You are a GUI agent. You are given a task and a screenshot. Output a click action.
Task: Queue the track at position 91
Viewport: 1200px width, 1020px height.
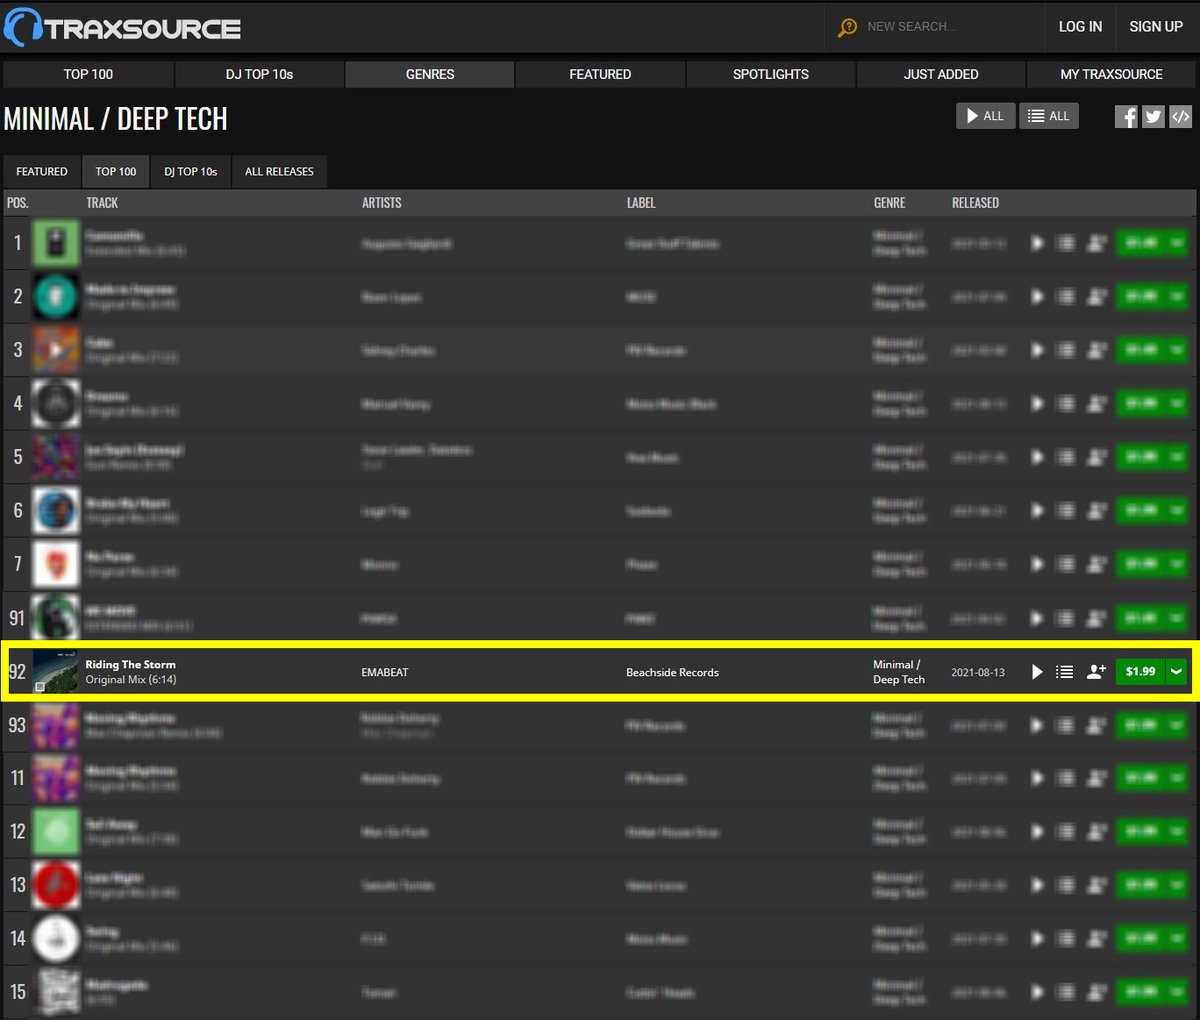(x=1065, y=618)
